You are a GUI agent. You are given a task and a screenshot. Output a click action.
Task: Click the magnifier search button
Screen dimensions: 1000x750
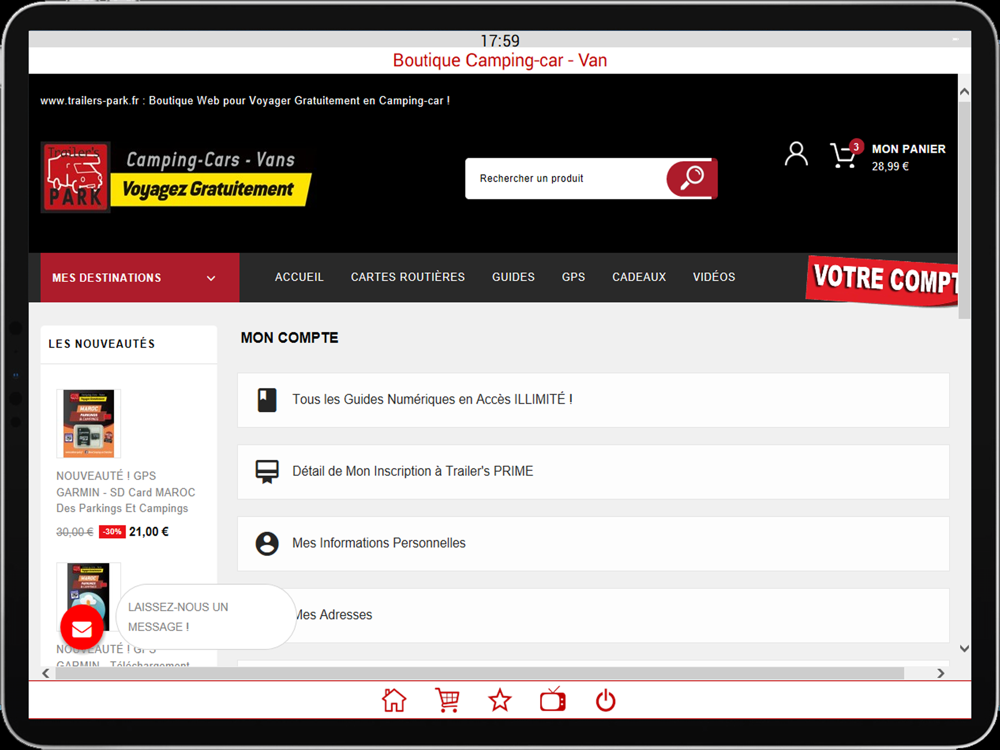[691, 179]
